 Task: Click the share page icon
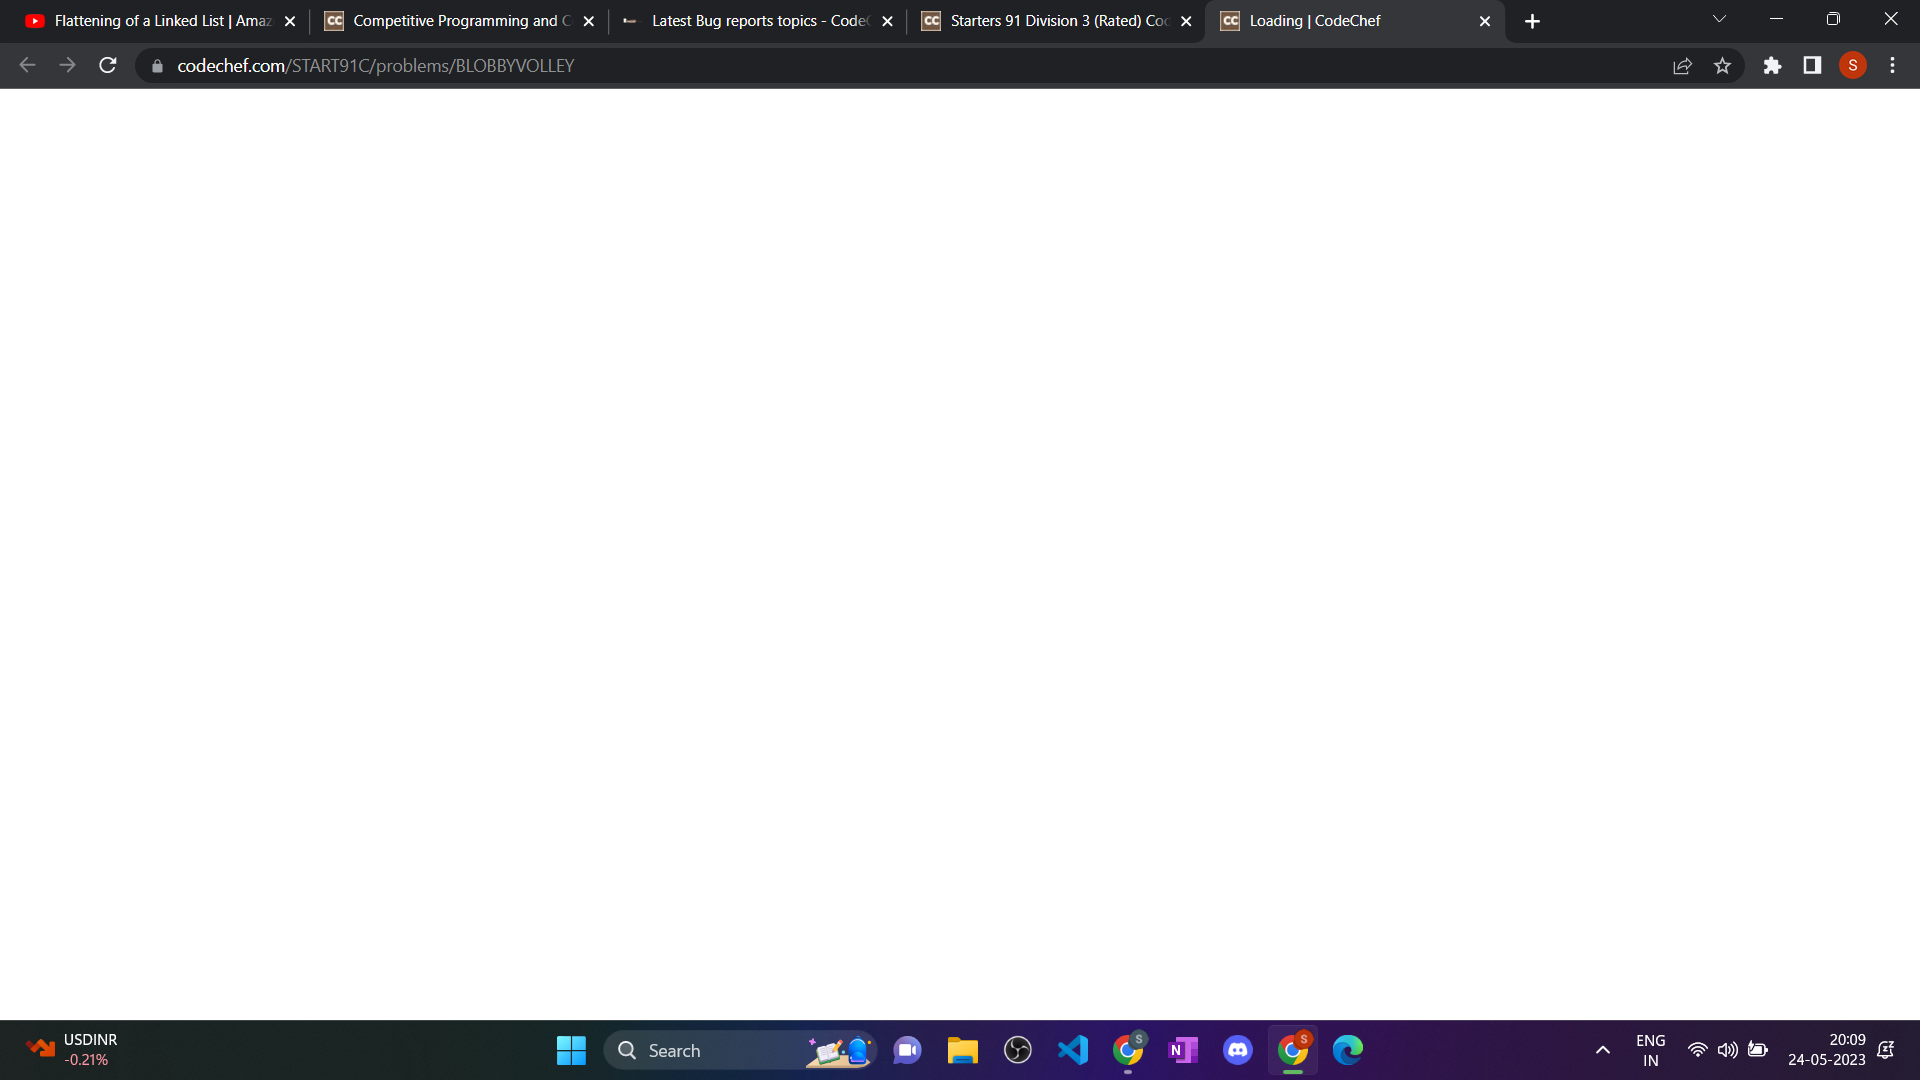(1682, 66)
